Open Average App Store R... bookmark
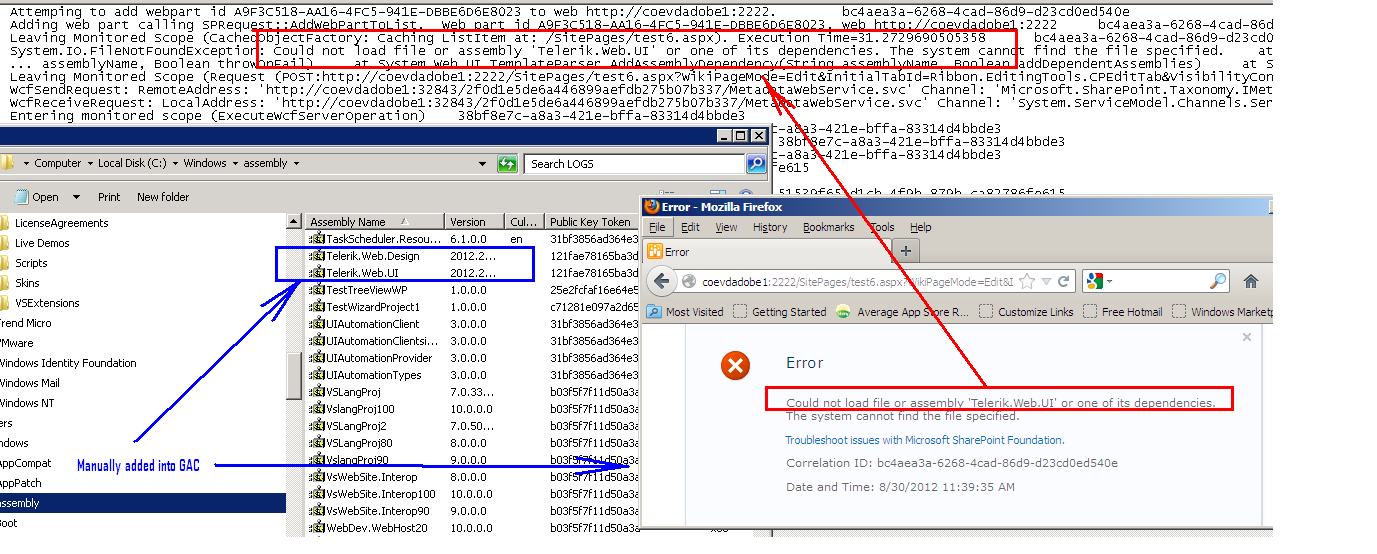The width and height of the screenshot is (1377, 554). pos(903,312)
